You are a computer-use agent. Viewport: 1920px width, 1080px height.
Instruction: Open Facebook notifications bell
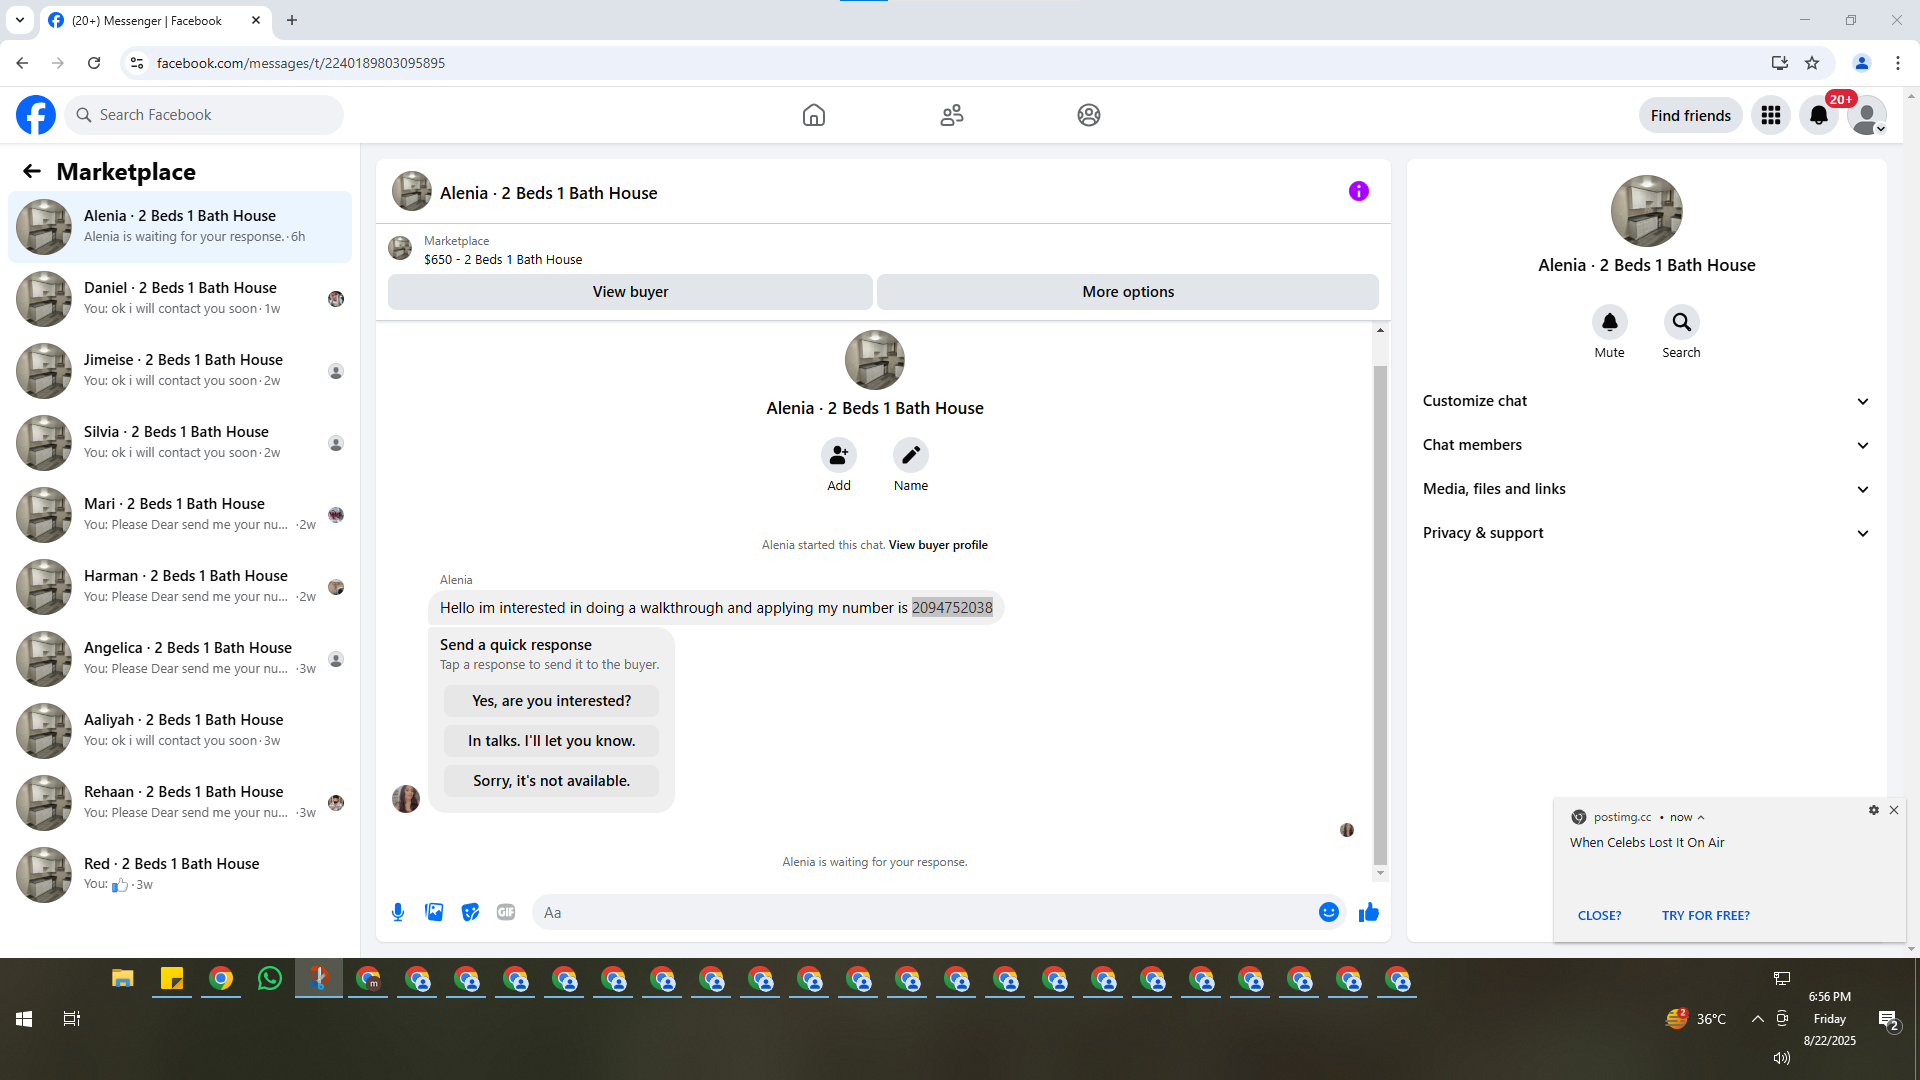[1818, 116]
